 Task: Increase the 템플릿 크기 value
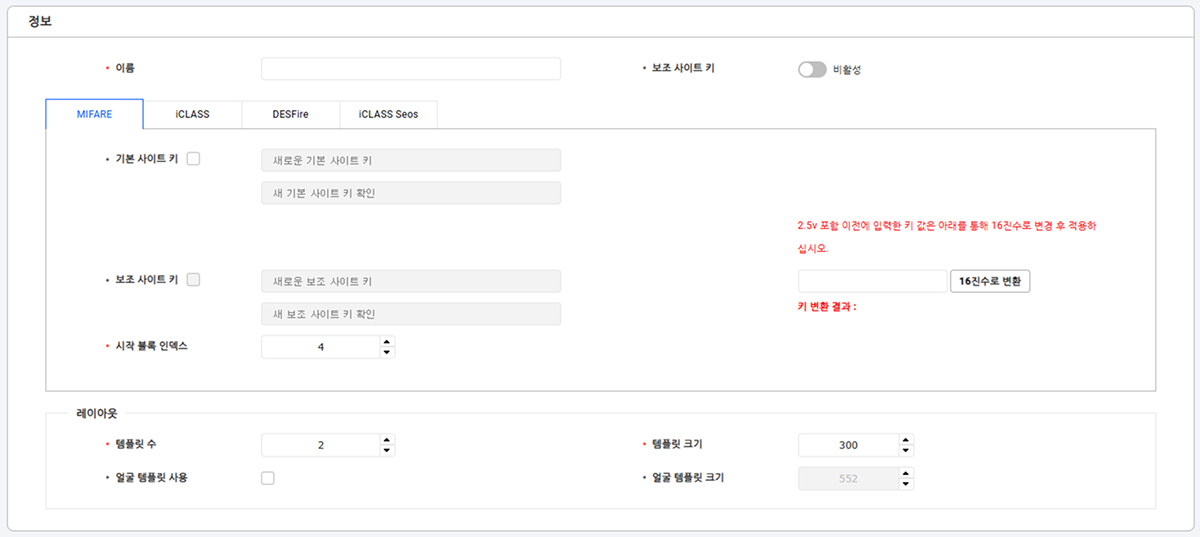[905, 439]
